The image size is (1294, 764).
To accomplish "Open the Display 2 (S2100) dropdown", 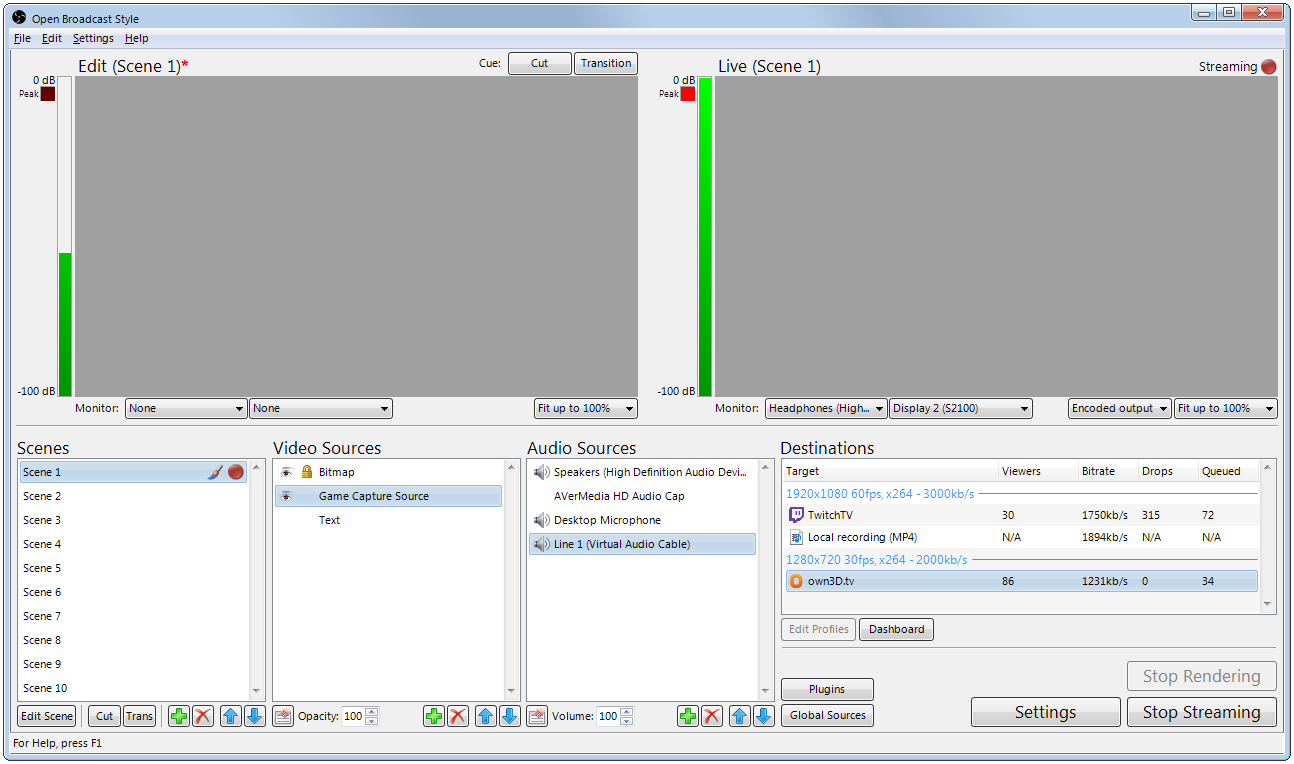I will (961, 408).
